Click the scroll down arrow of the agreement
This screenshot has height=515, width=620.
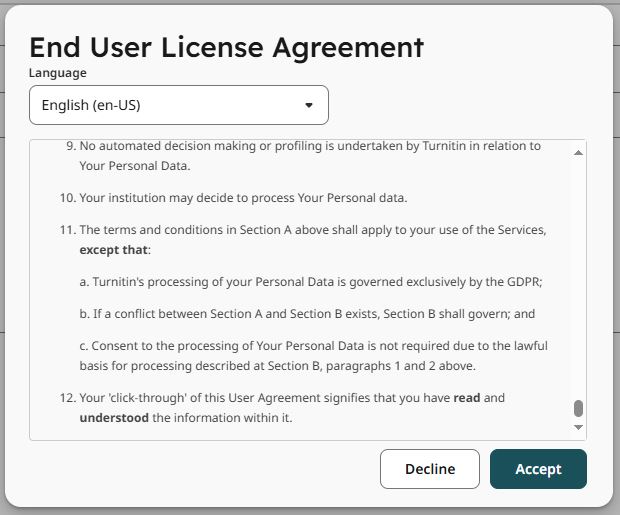[x=578, y=427]
